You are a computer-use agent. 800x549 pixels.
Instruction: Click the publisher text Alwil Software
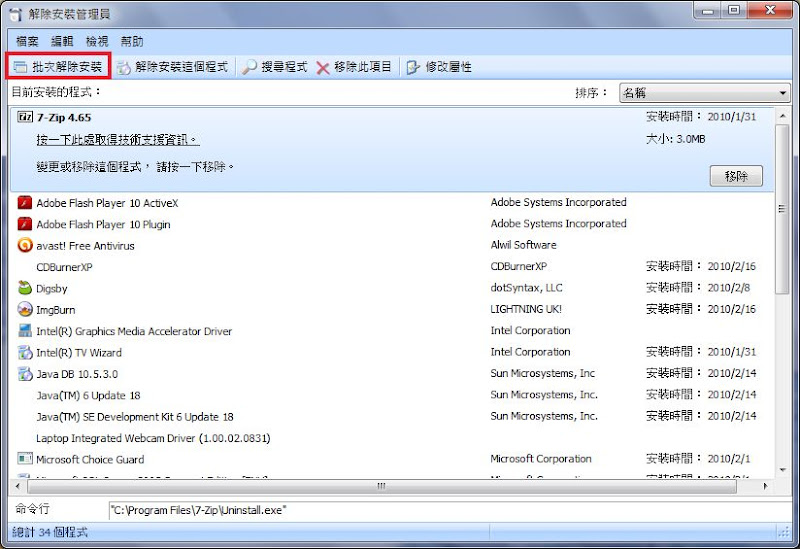(x=523, y=245)
